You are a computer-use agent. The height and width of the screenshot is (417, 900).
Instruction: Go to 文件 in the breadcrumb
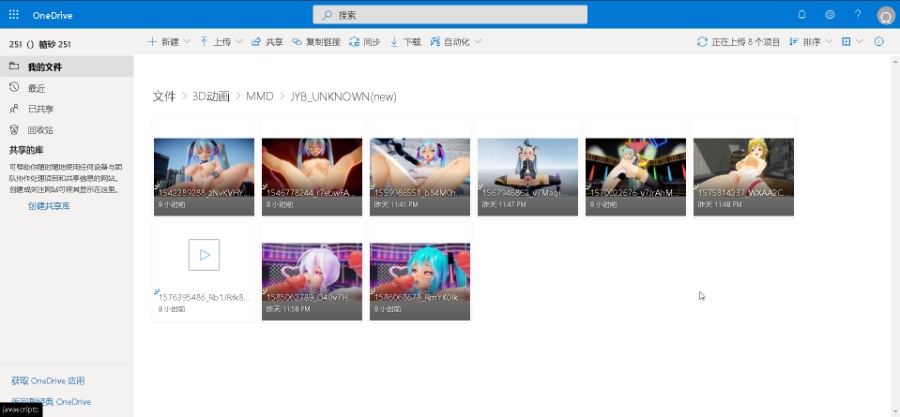point(164,97)
